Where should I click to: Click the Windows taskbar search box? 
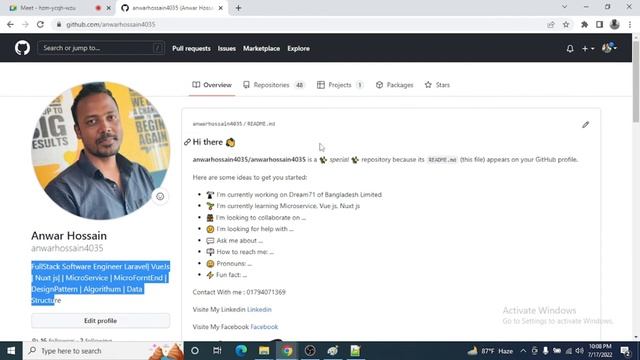[103, 351]
